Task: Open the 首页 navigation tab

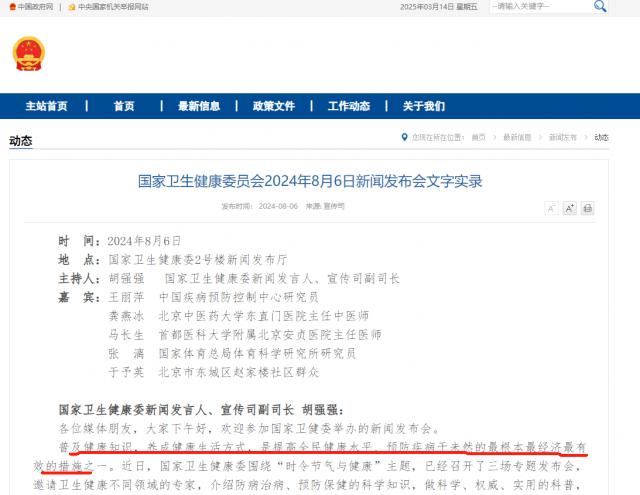Action: 124,106
